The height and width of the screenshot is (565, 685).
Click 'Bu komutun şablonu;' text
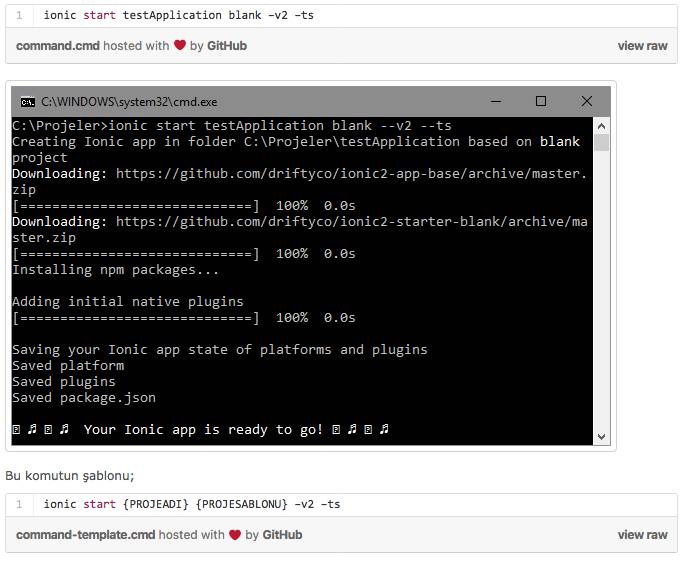70,475
